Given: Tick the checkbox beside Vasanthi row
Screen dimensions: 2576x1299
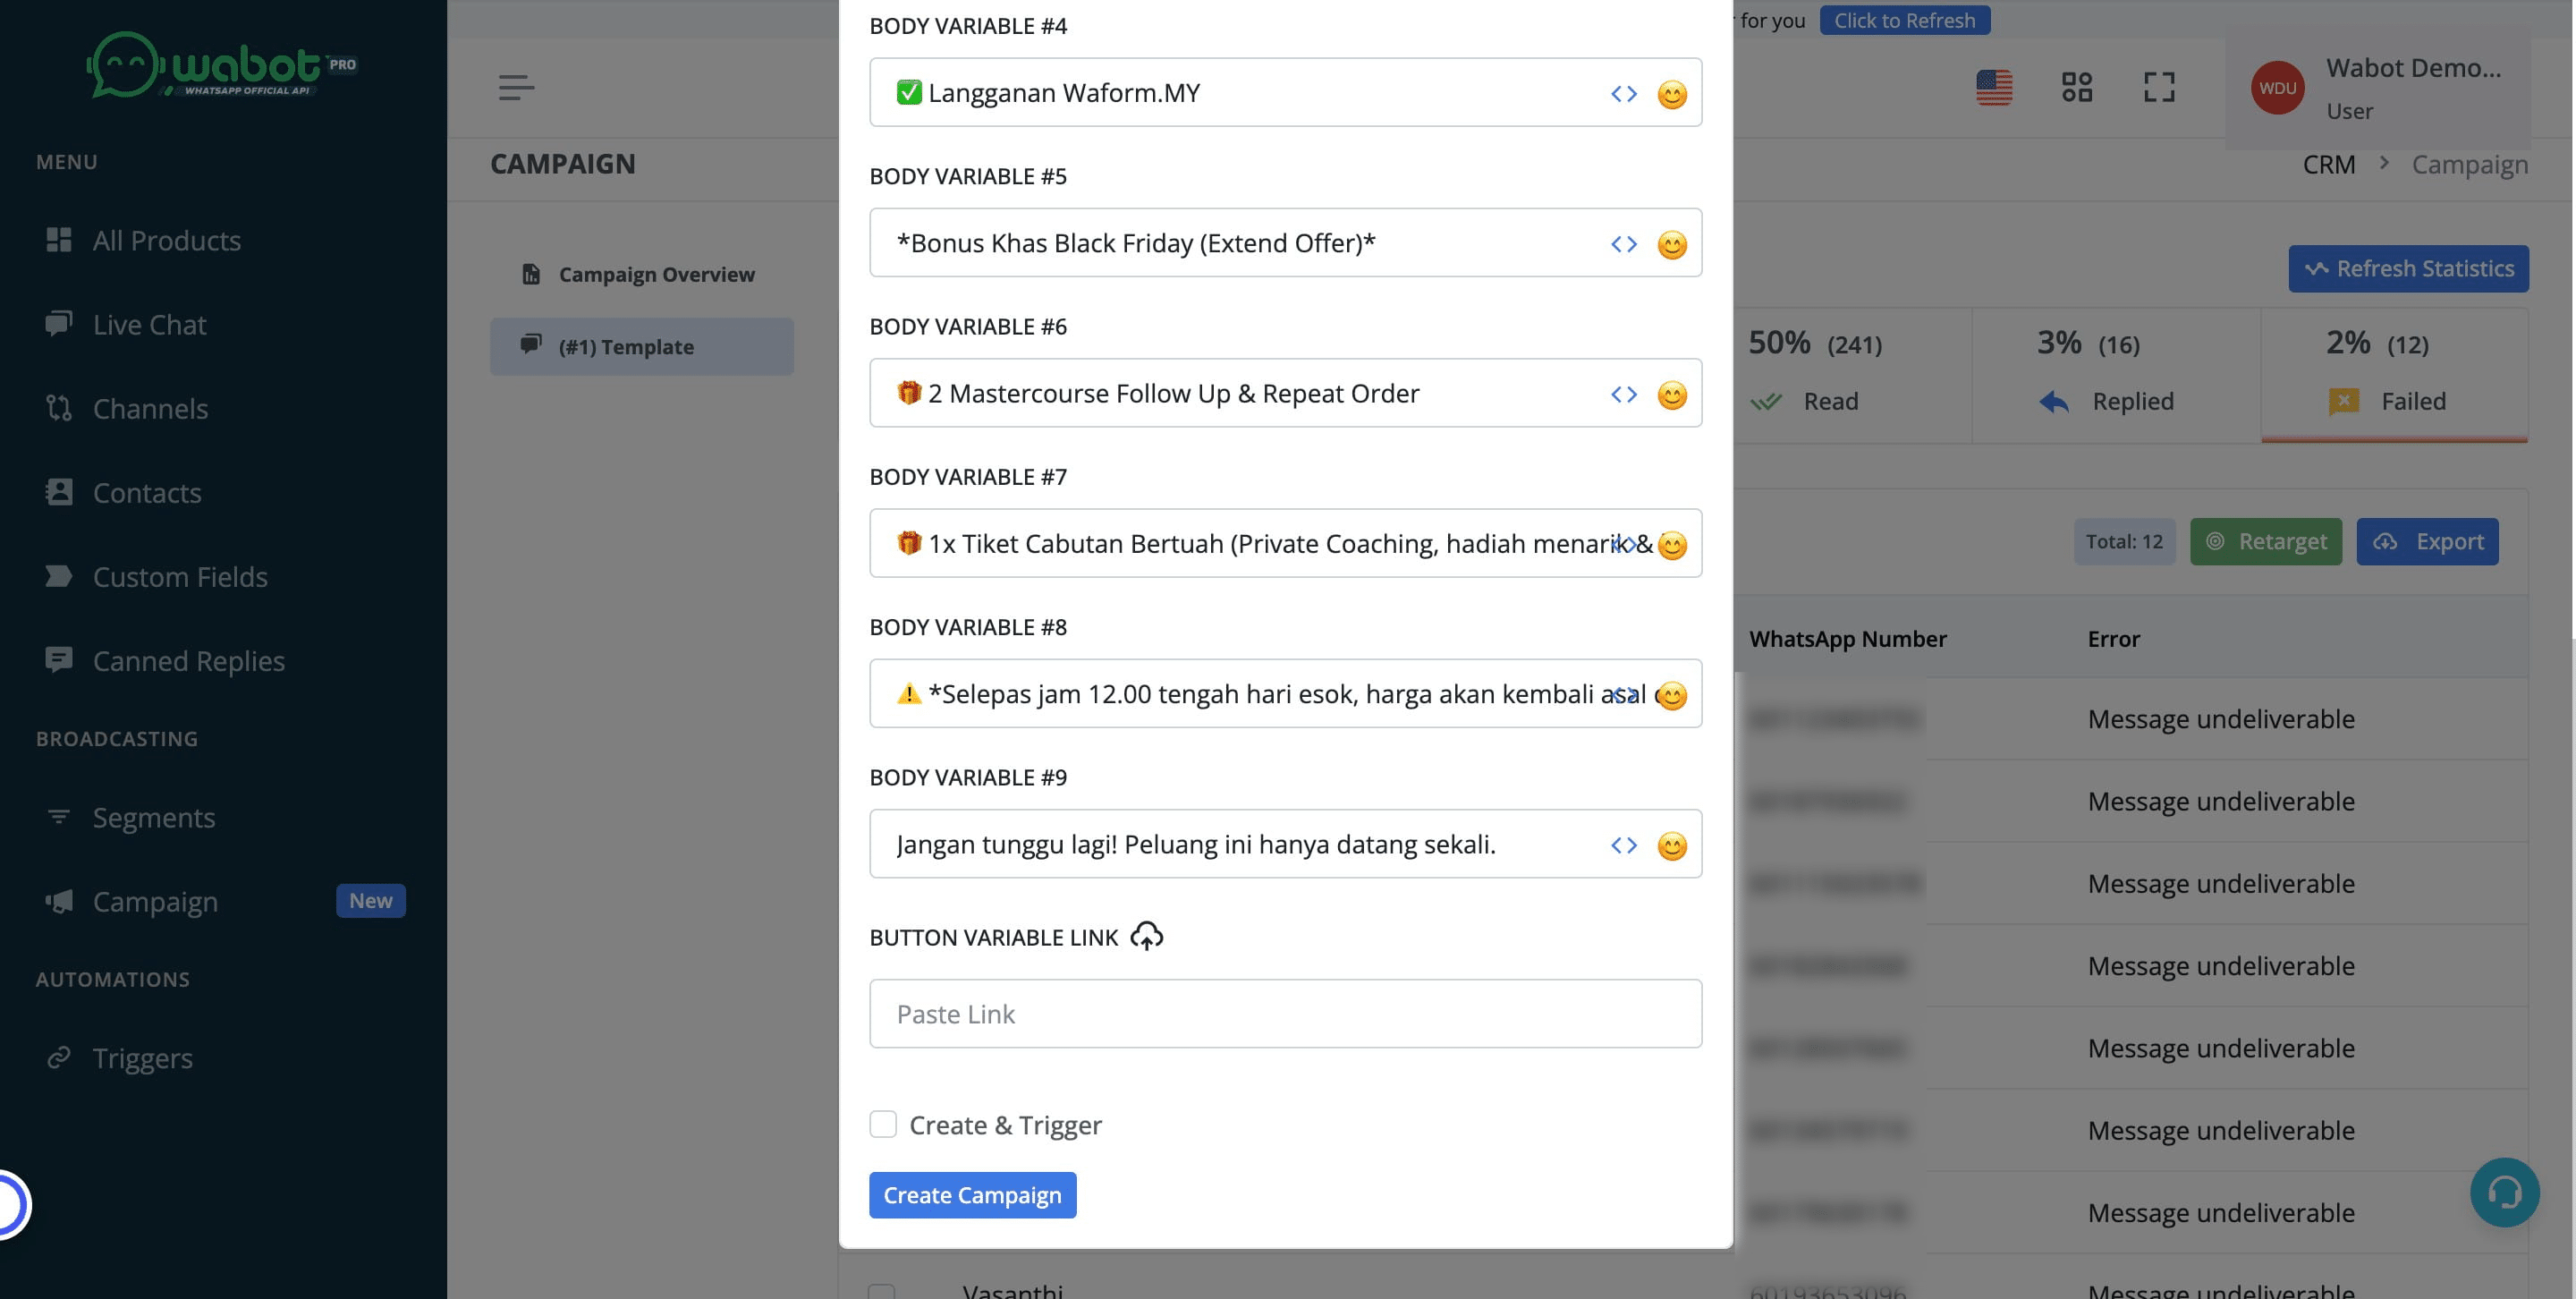Looking at the screenshot, I should click(x=881, y=1291).
